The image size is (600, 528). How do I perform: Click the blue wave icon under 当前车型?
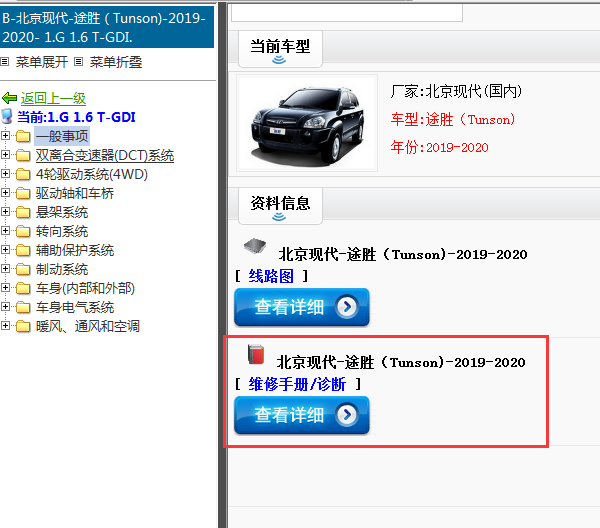[279, 60]
